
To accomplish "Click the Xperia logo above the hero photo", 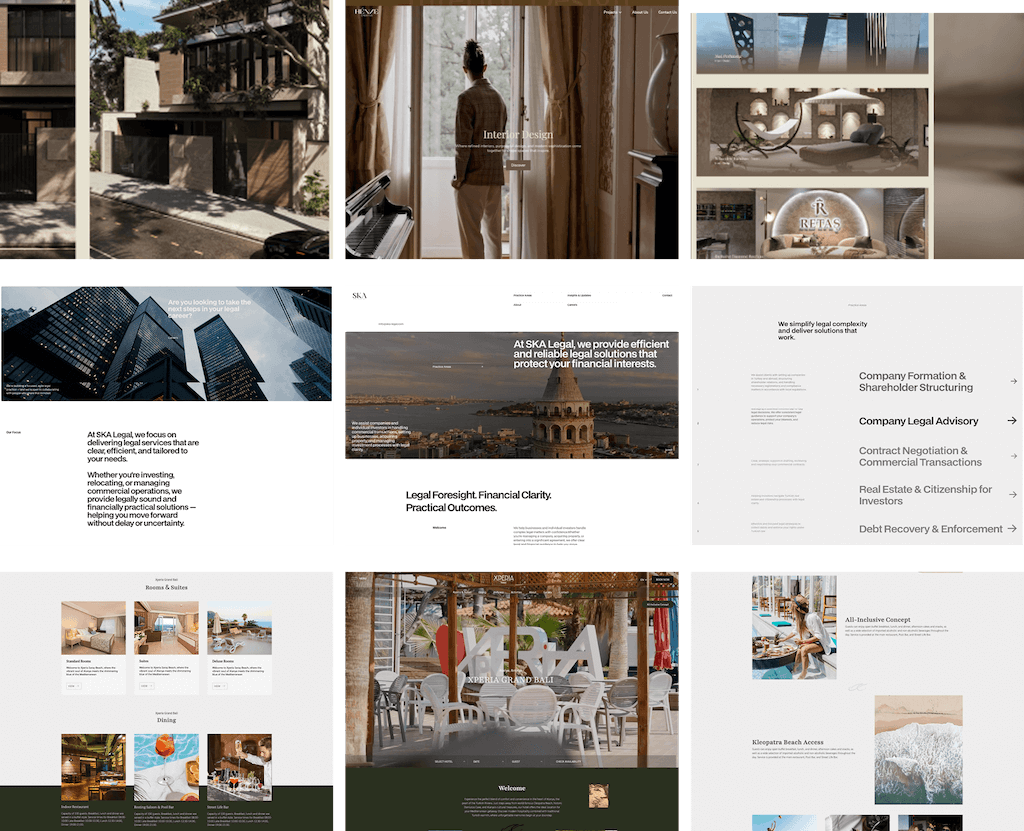I will pyautogui.click(x=504, y=578).
